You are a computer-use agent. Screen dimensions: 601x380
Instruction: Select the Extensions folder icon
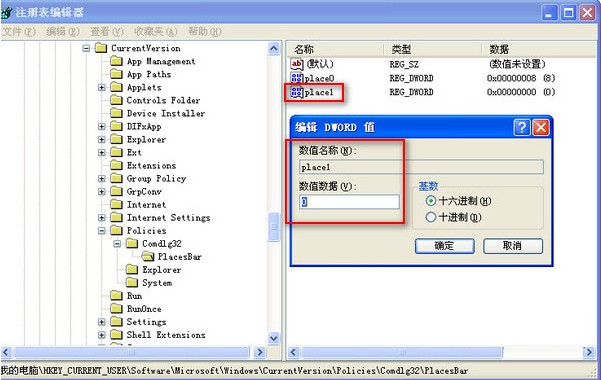pyautogui.click(x=116, y=165)
